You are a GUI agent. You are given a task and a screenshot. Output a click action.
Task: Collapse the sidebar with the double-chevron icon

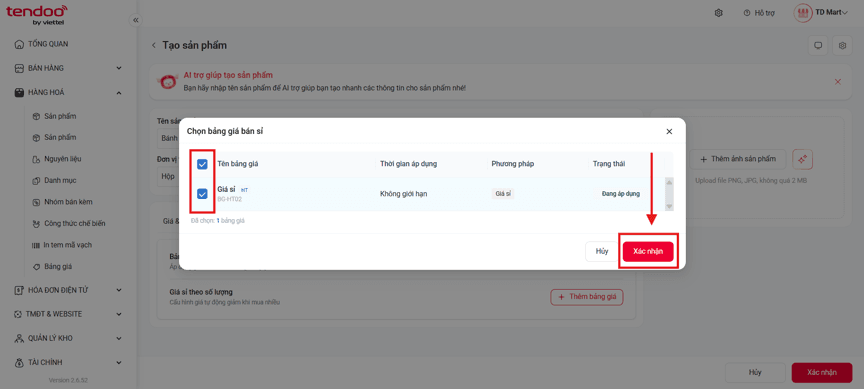tap(136, 20)
